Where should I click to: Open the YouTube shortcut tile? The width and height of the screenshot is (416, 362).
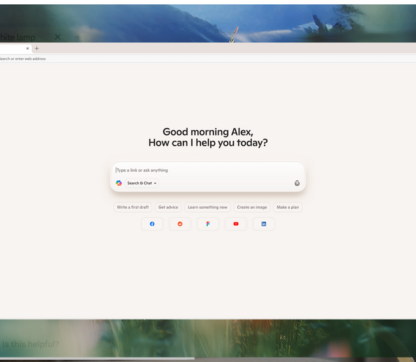point(236,224)
